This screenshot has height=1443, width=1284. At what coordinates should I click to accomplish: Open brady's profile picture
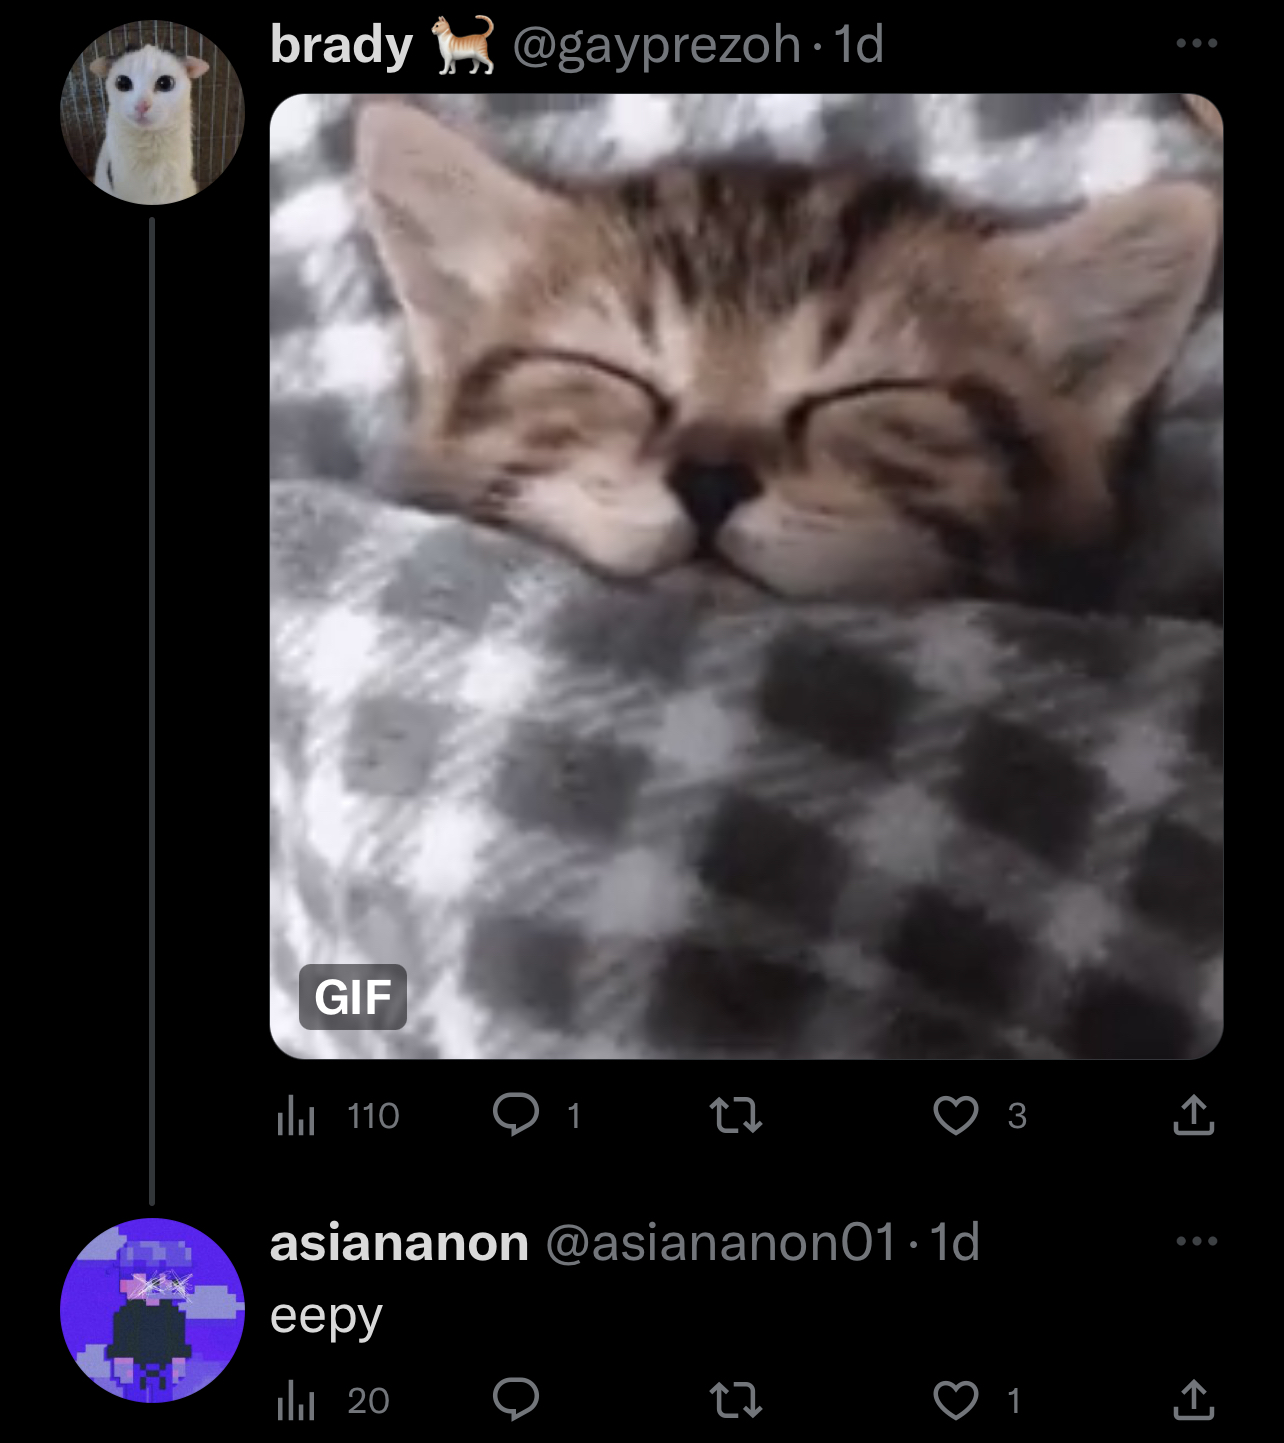[x=152, y=112]
